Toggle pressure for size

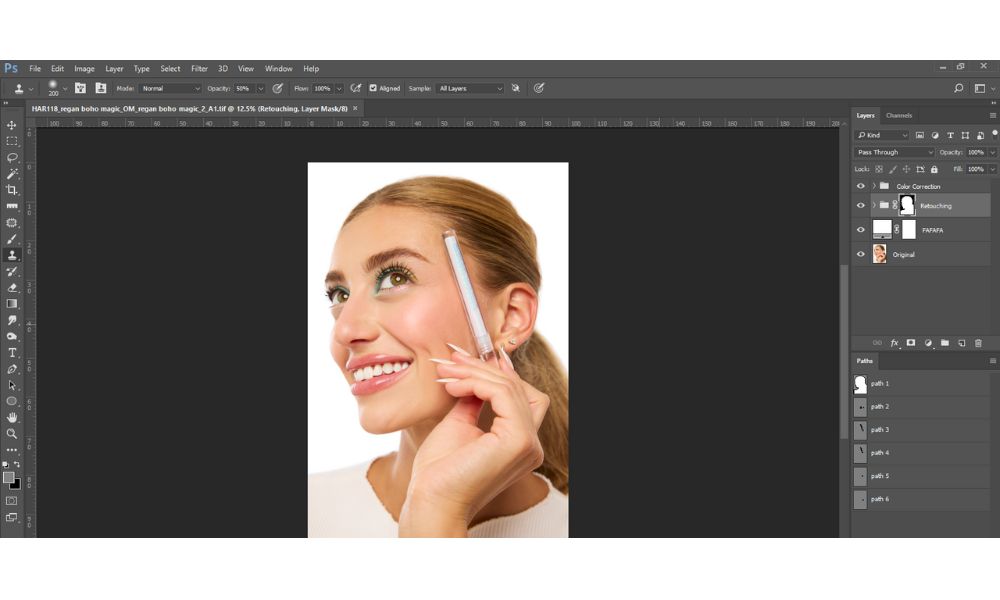click(539, 89)
